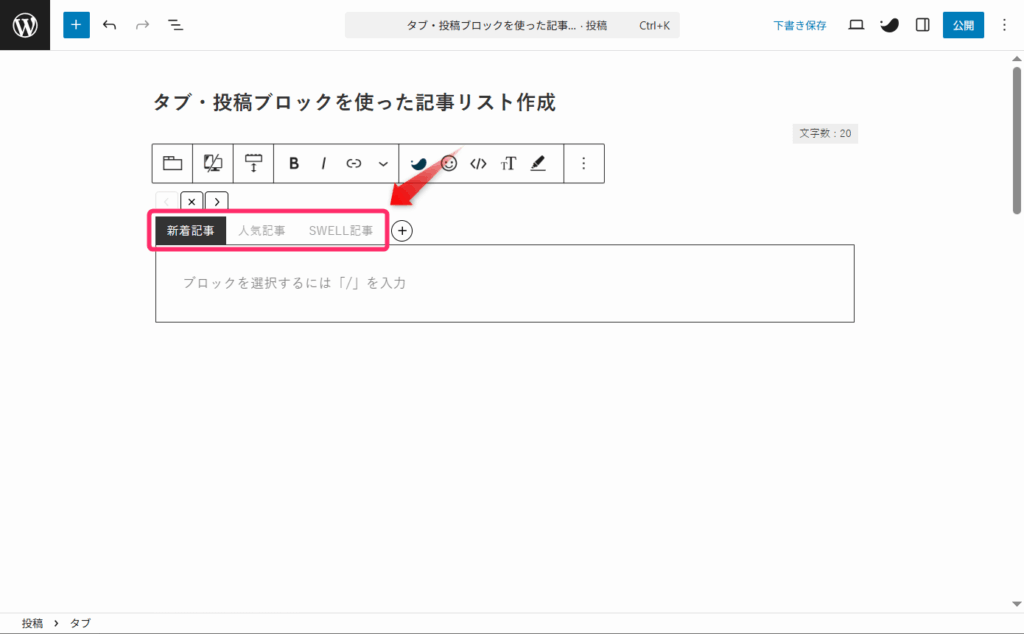
Task: Open the emoji smiley icon picker
Action: point(449,163)
